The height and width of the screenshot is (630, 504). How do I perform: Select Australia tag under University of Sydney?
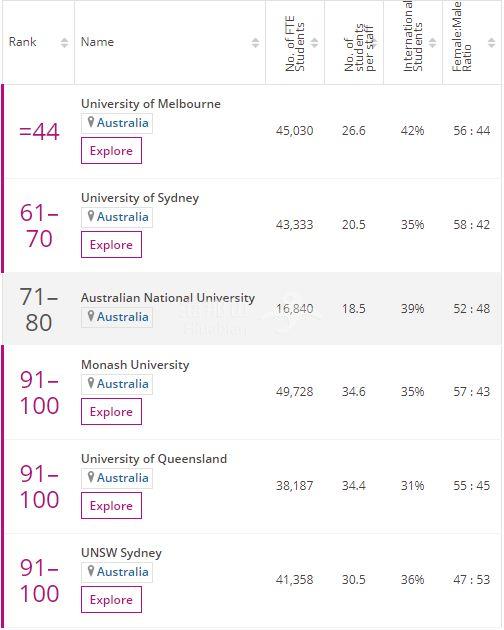[117, 217]
